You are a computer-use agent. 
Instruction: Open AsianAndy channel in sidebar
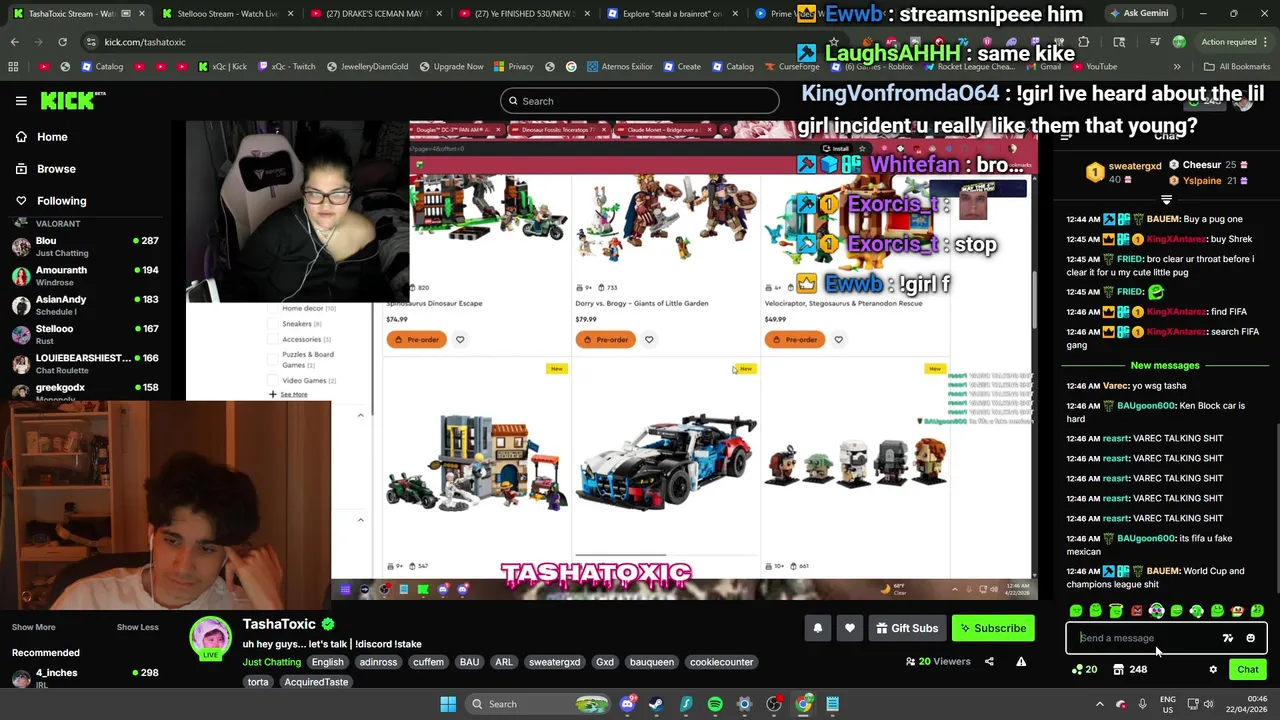click(86, 305)
